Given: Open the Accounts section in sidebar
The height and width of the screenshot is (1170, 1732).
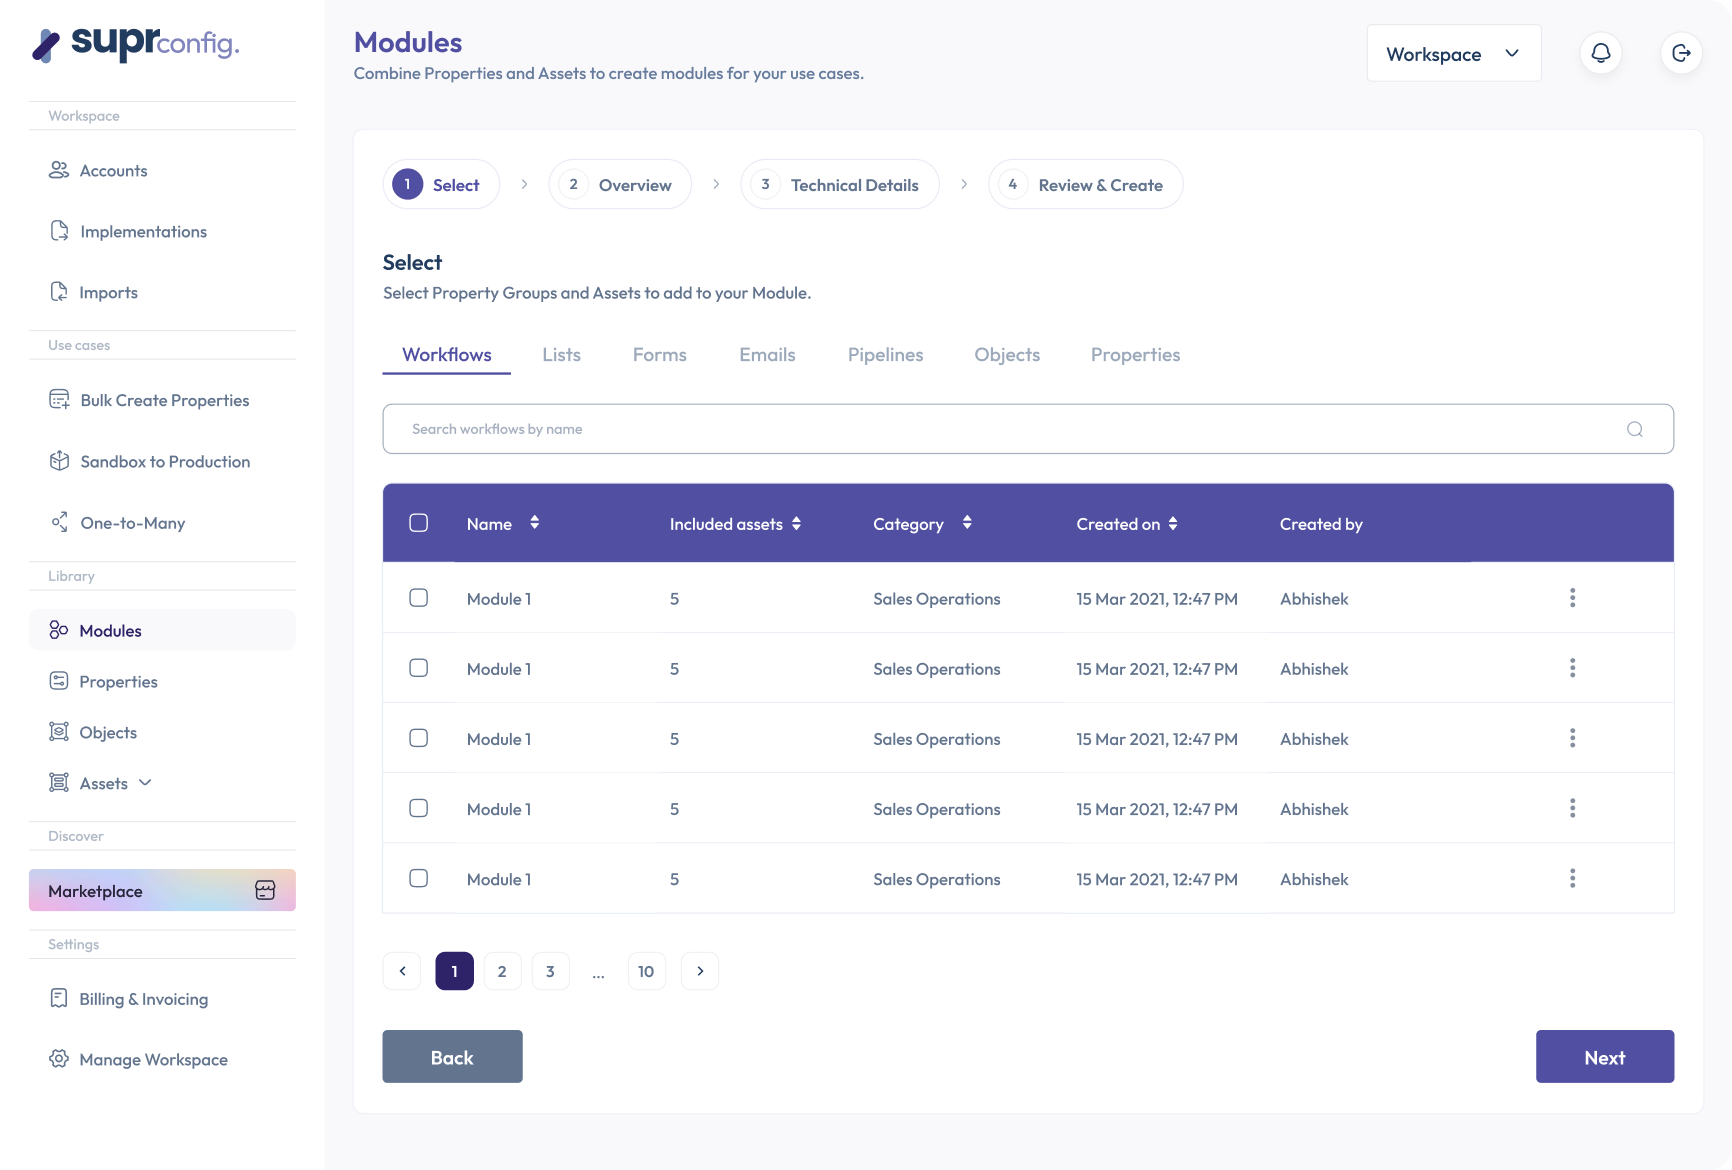Looking at the screenshot, I should click(113, 170).
